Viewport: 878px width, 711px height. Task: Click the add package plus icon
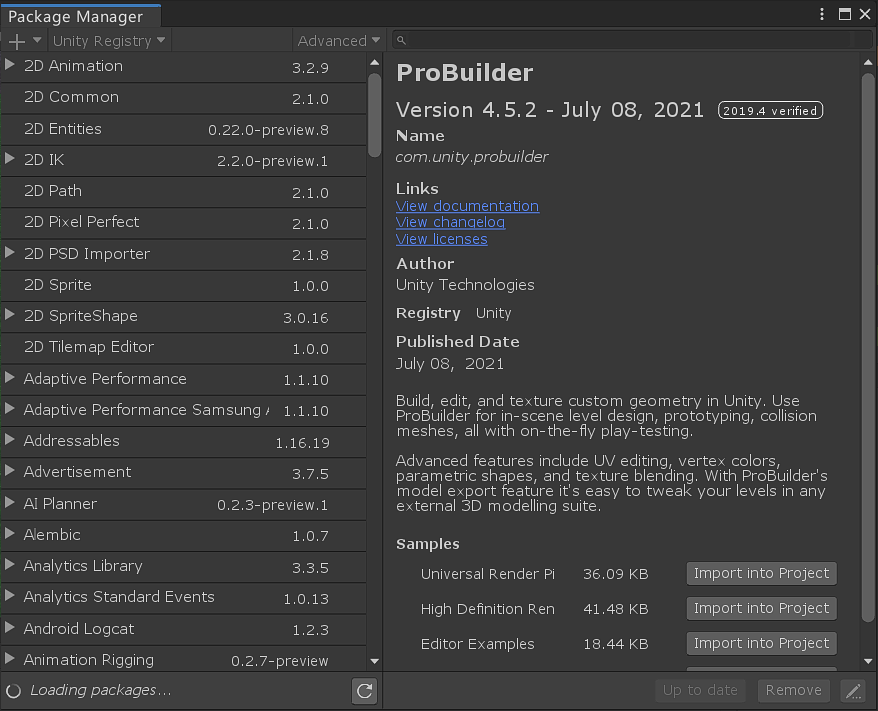[x=17, y=41]
